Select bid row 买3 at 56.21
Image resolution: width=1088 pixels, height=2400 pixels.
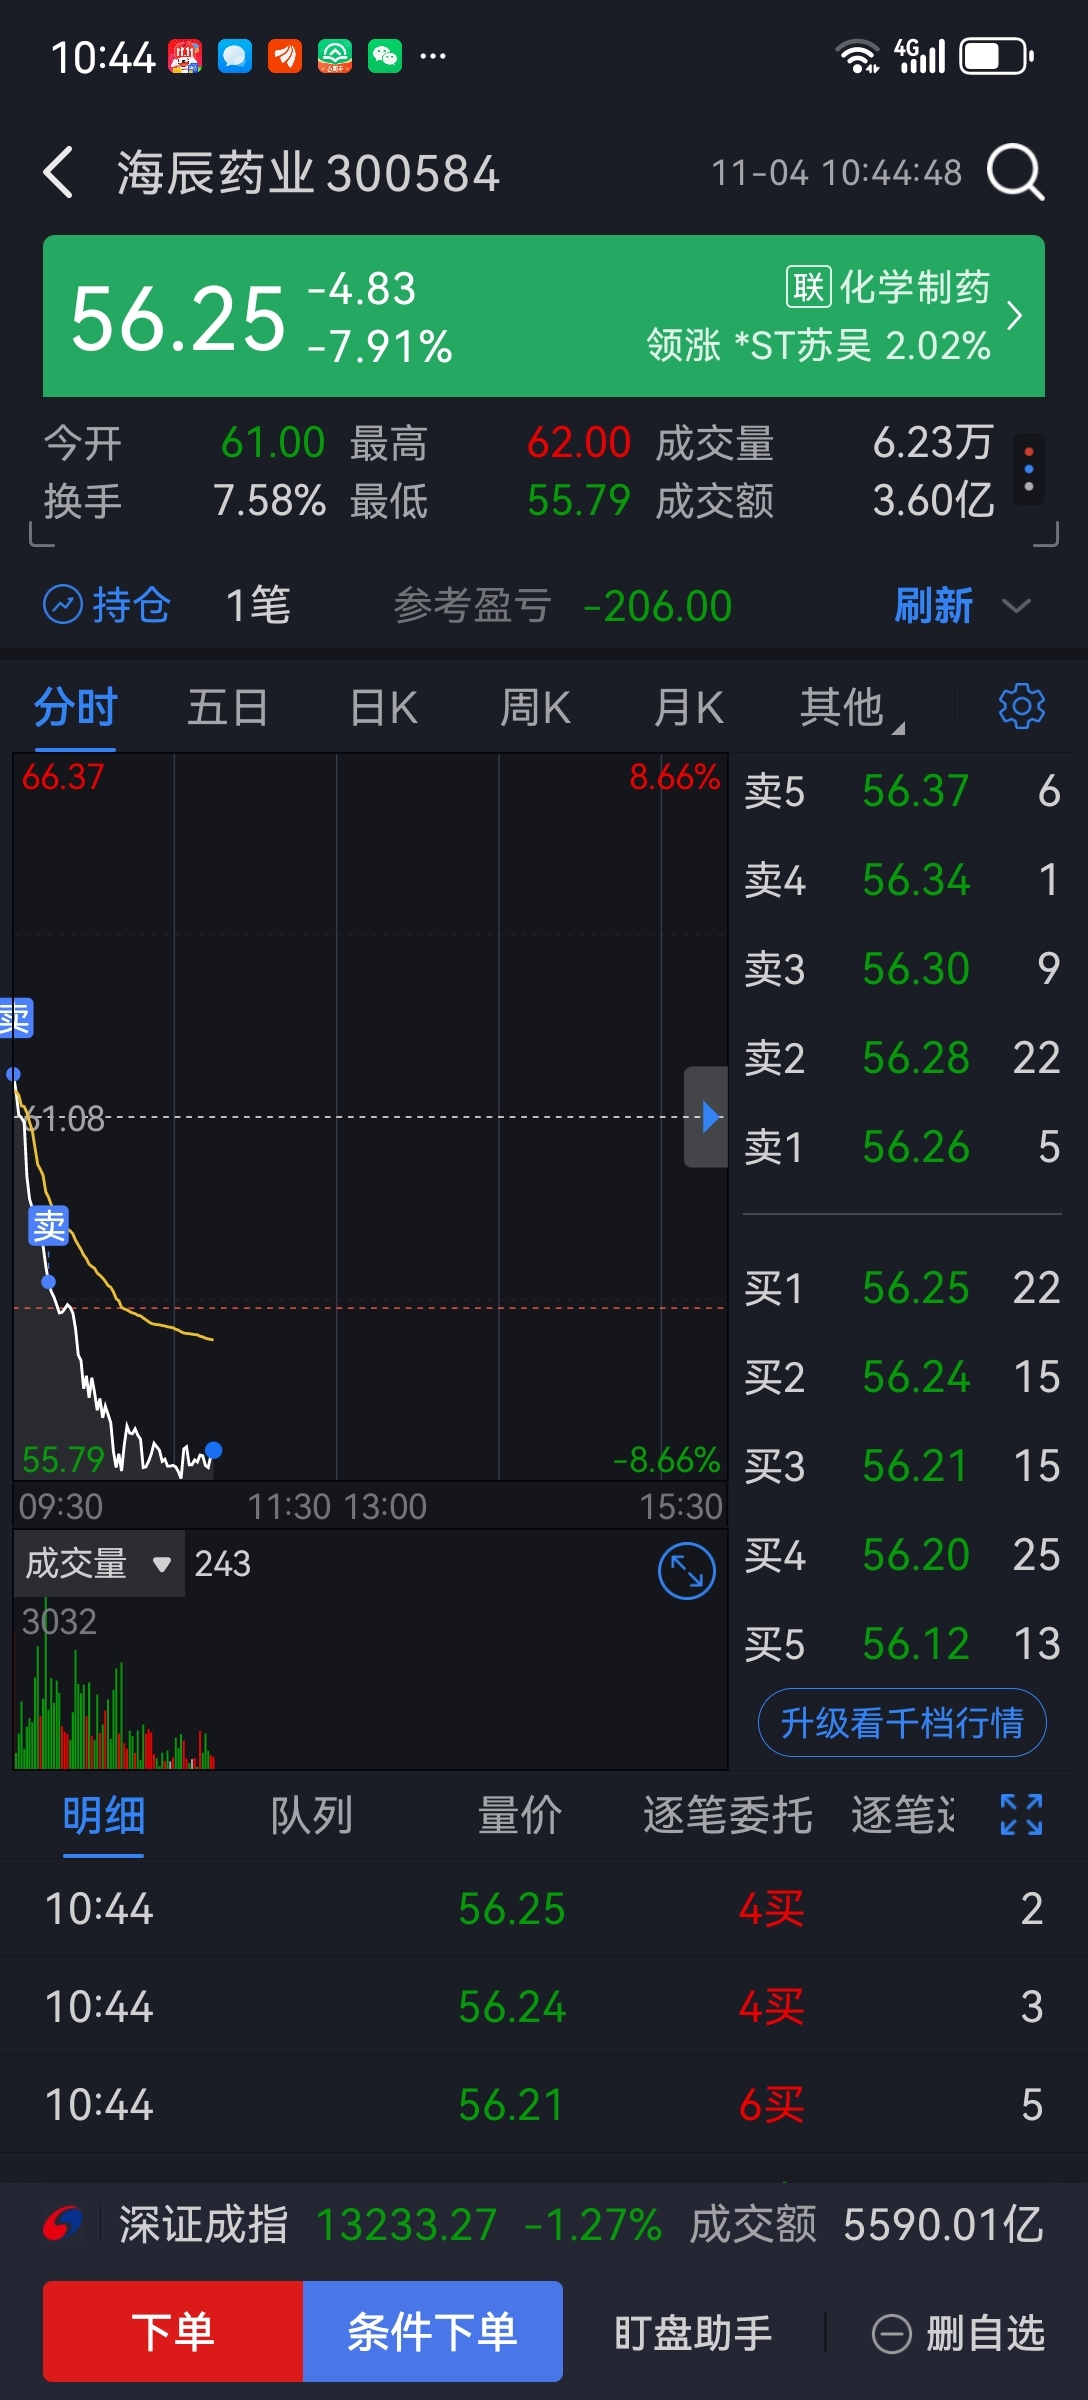pos(902,1466)
